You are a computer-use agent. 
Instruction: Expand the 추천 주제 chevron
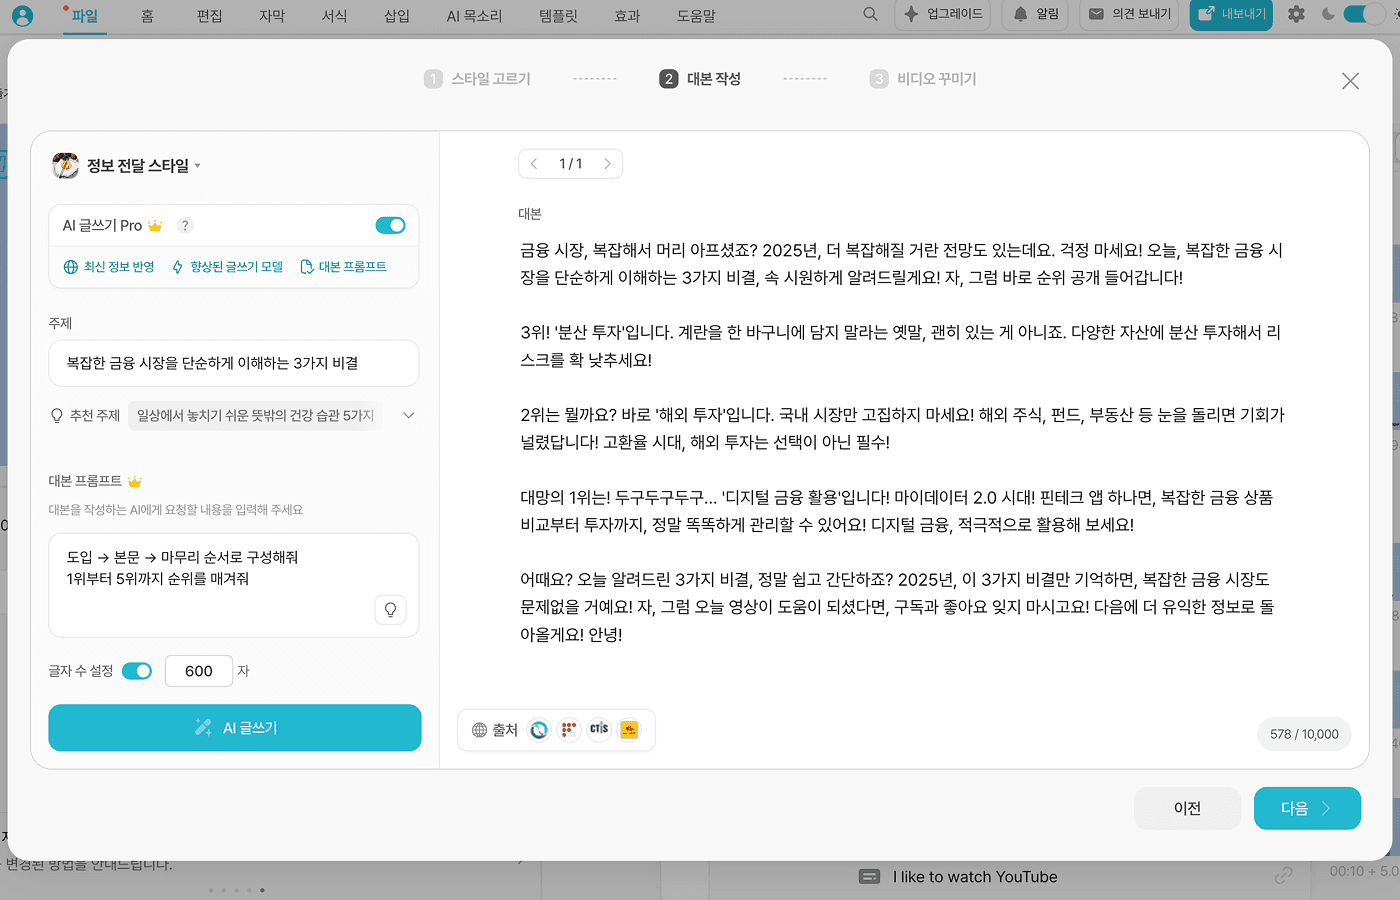coord(408,415)
